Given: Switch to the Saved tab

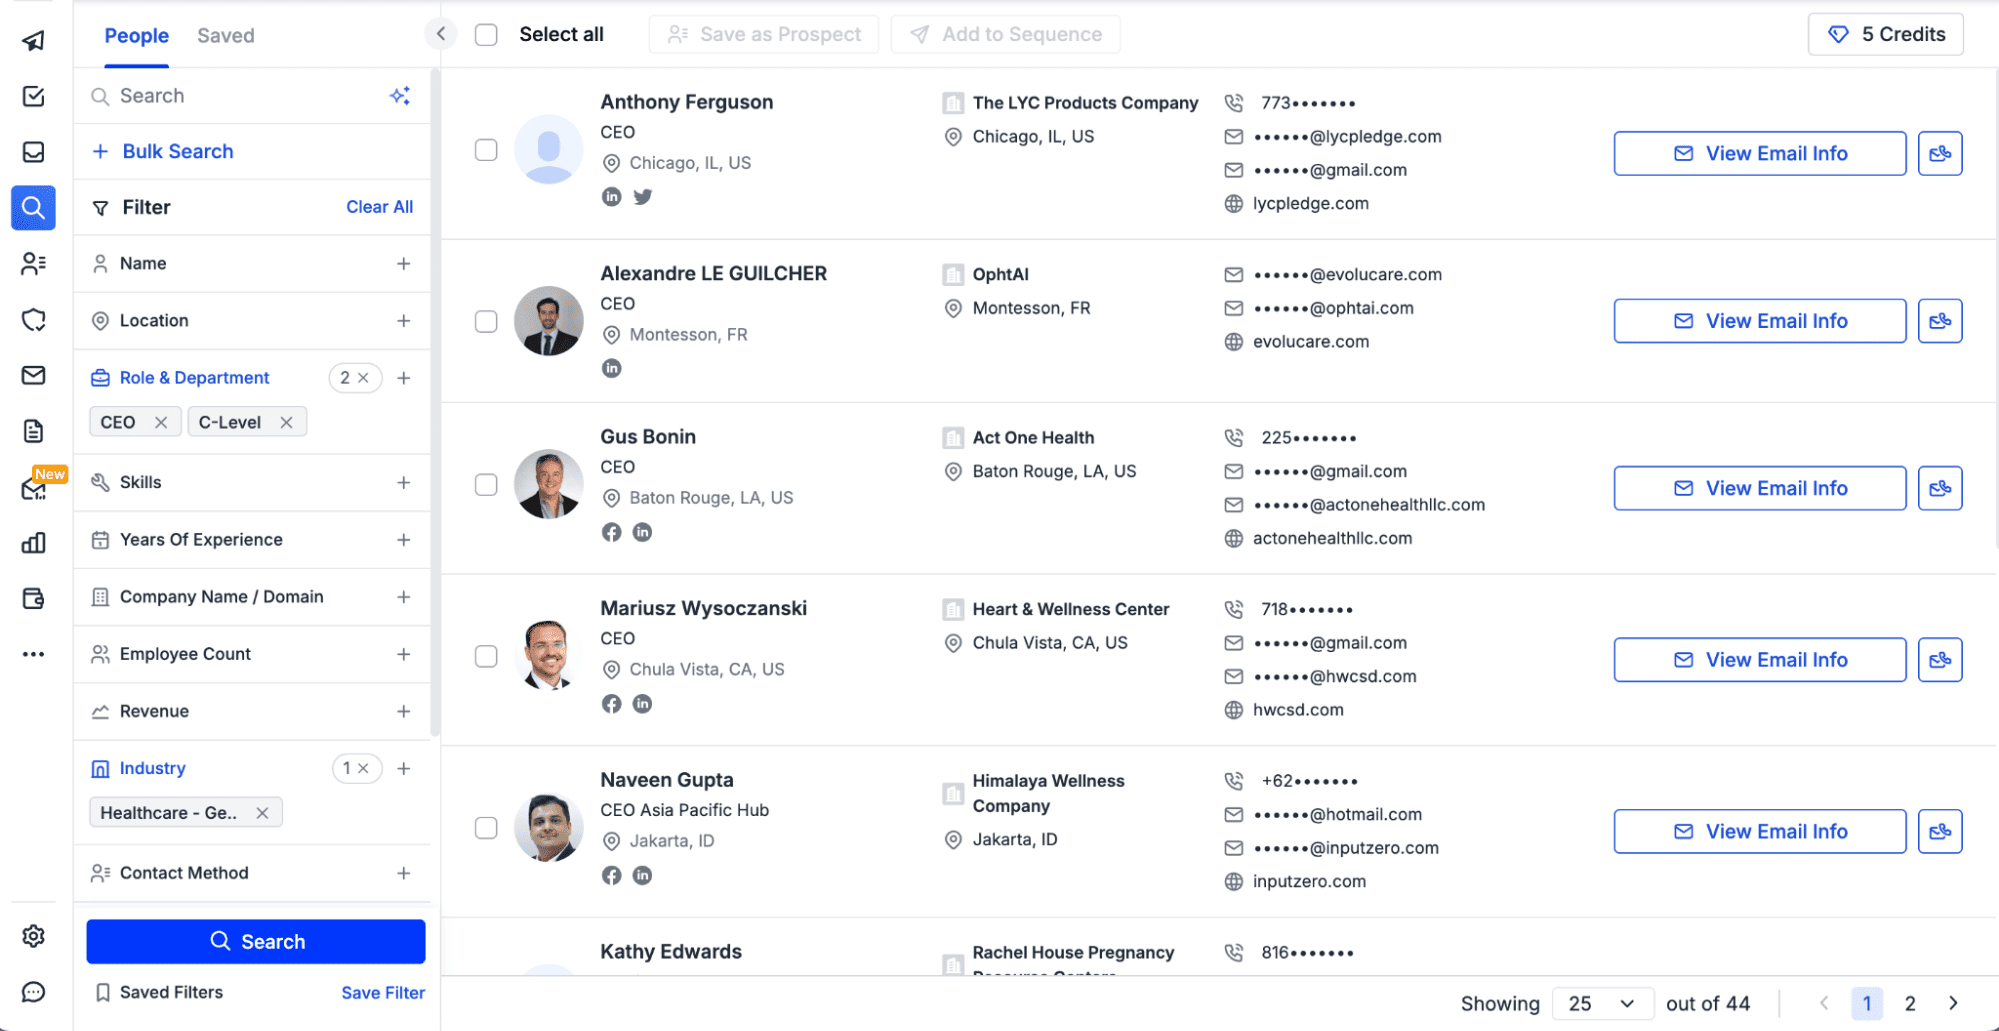Looking at the screenshot, I should [x=226, y=36].
